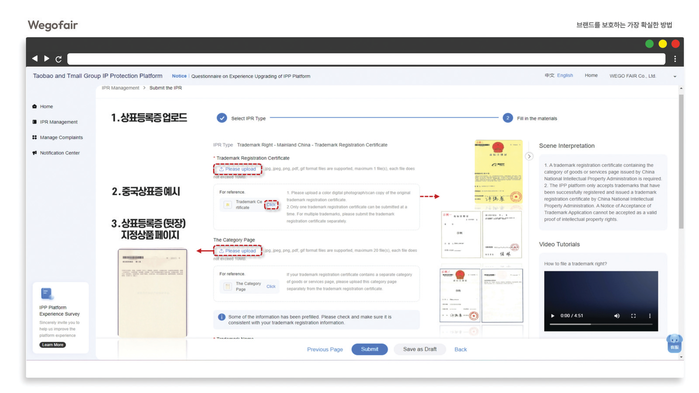Viewport: 699px width, 393px height.
Task: Click the blue Submit button
Action: [370, 349]
